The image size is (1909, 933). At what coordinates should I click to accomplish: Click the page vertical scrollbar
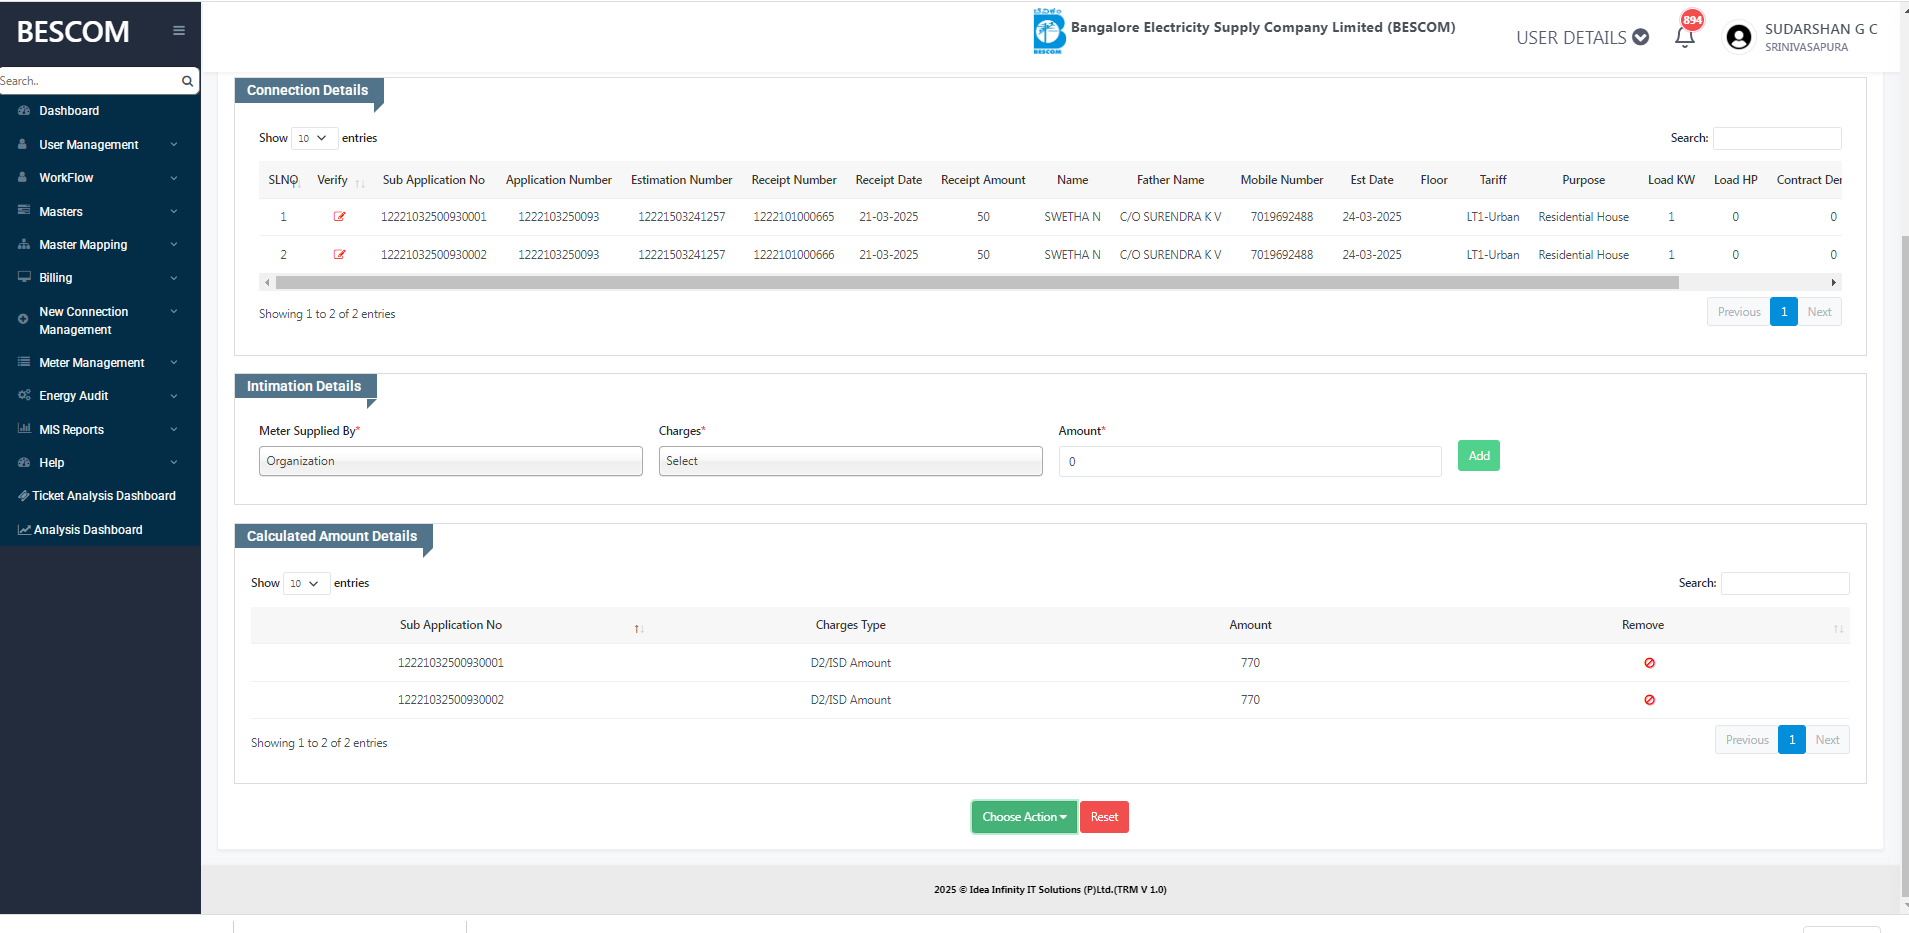[1904, 565]
